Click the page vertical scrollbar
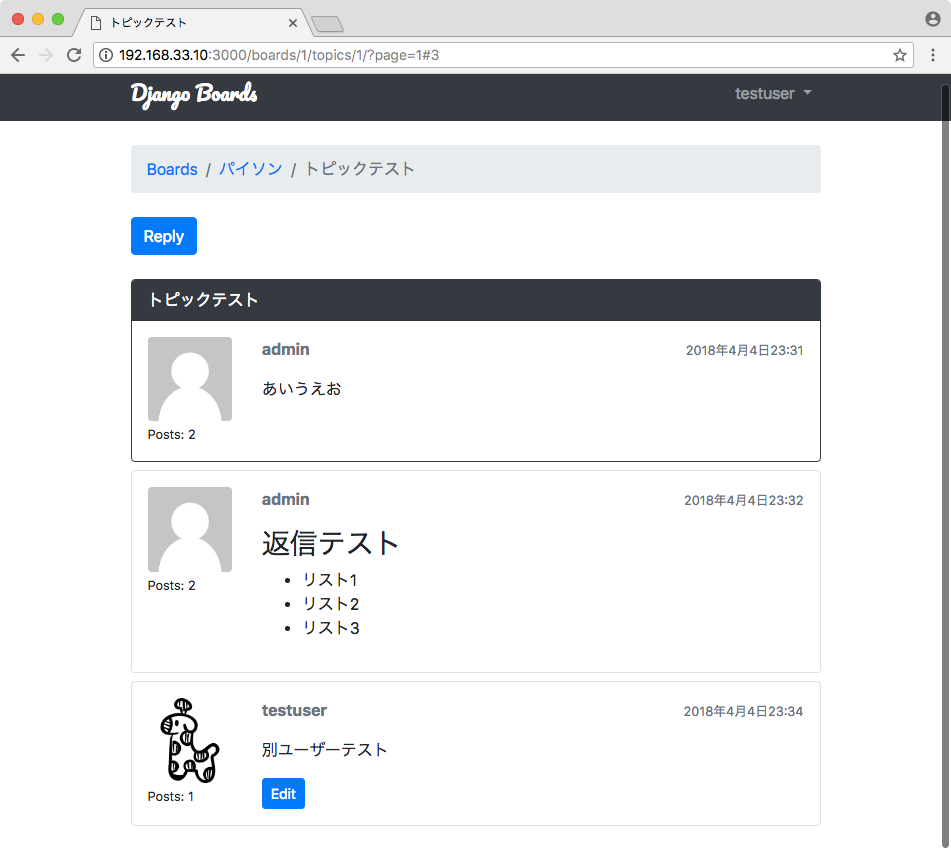This screenshot has width=951, height=850. click(945, 466)
